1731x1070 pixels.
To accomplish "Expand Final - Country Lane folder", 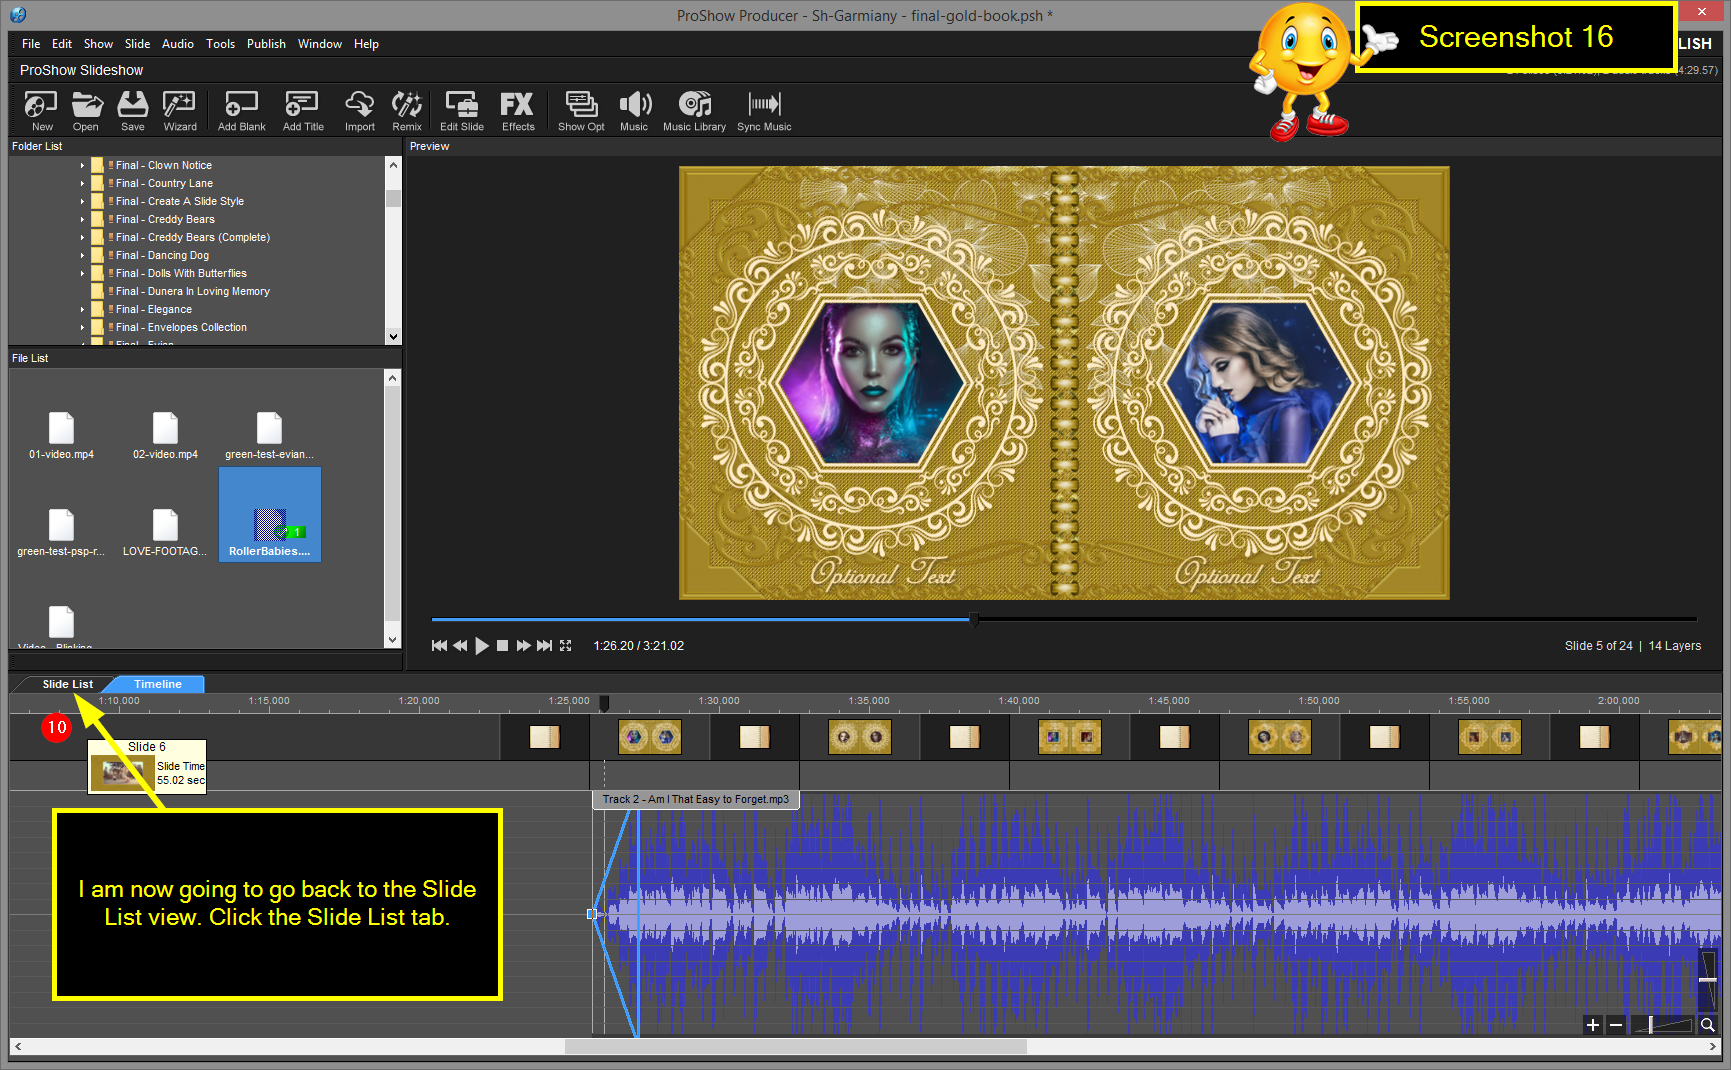I will click(x=83, y=184).
